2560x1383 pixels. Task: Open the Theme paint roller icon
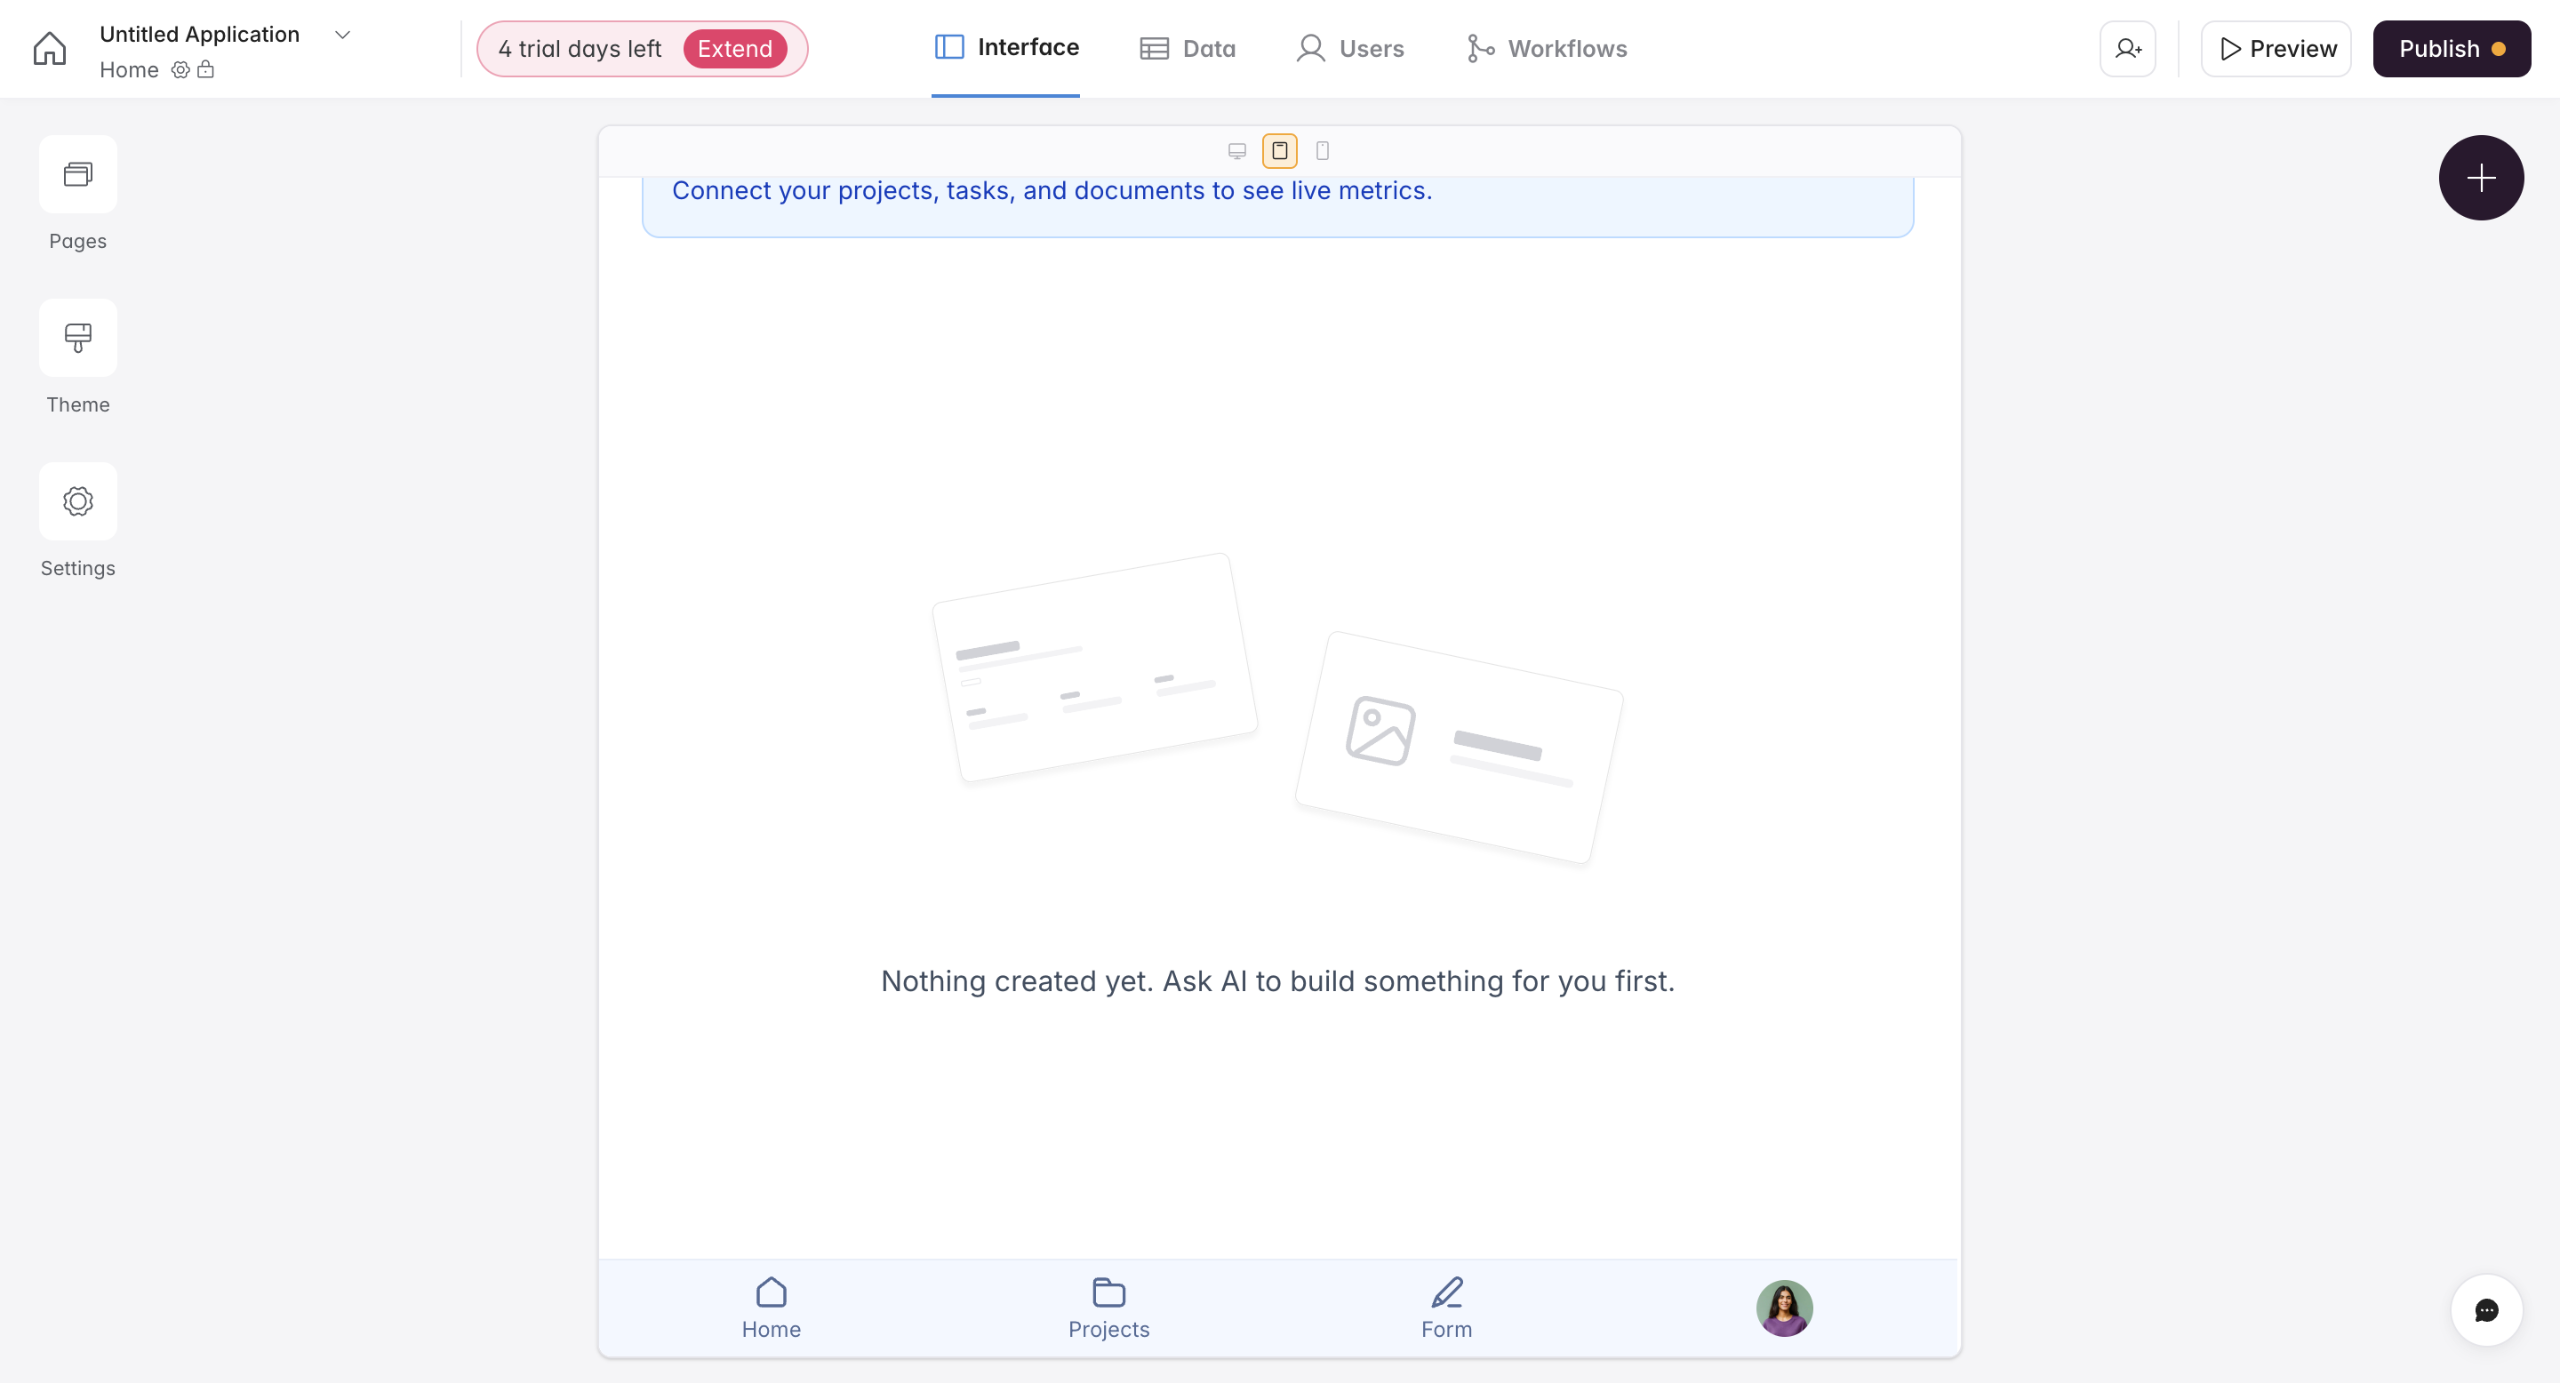point(78,338)
